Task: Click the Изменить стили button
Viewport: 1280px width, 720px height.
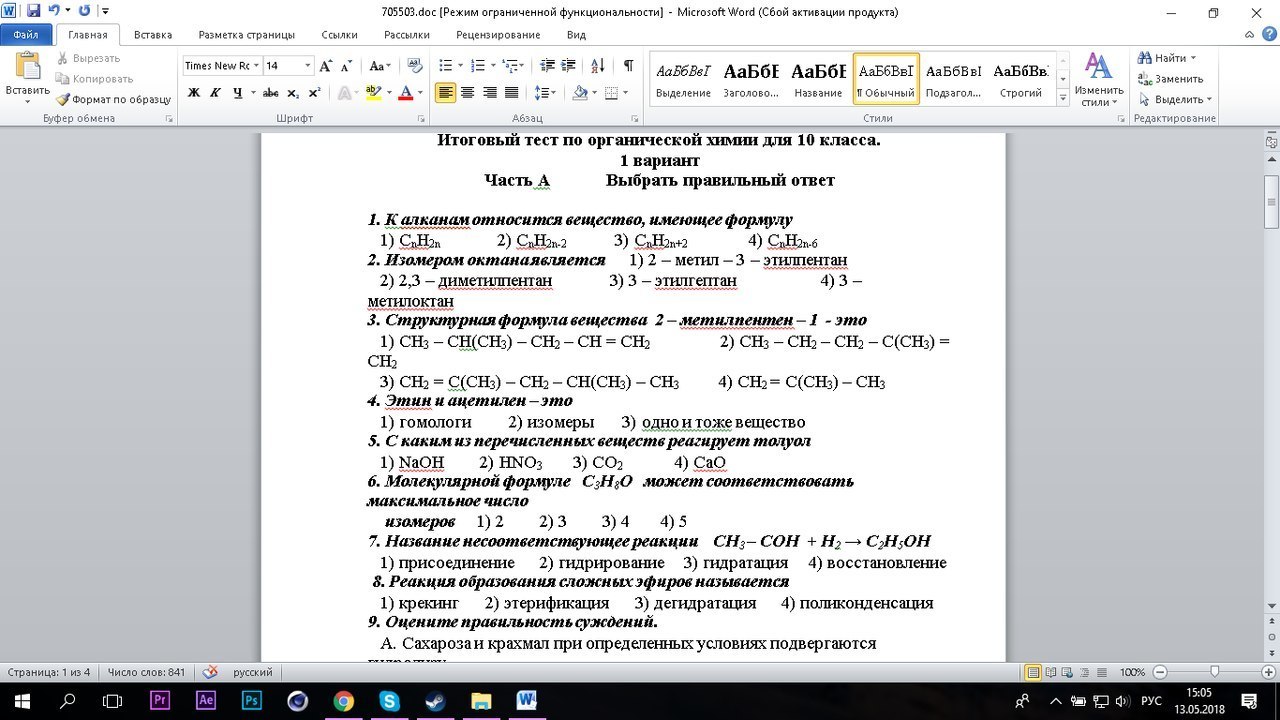Action: (x=1099, y=79)
